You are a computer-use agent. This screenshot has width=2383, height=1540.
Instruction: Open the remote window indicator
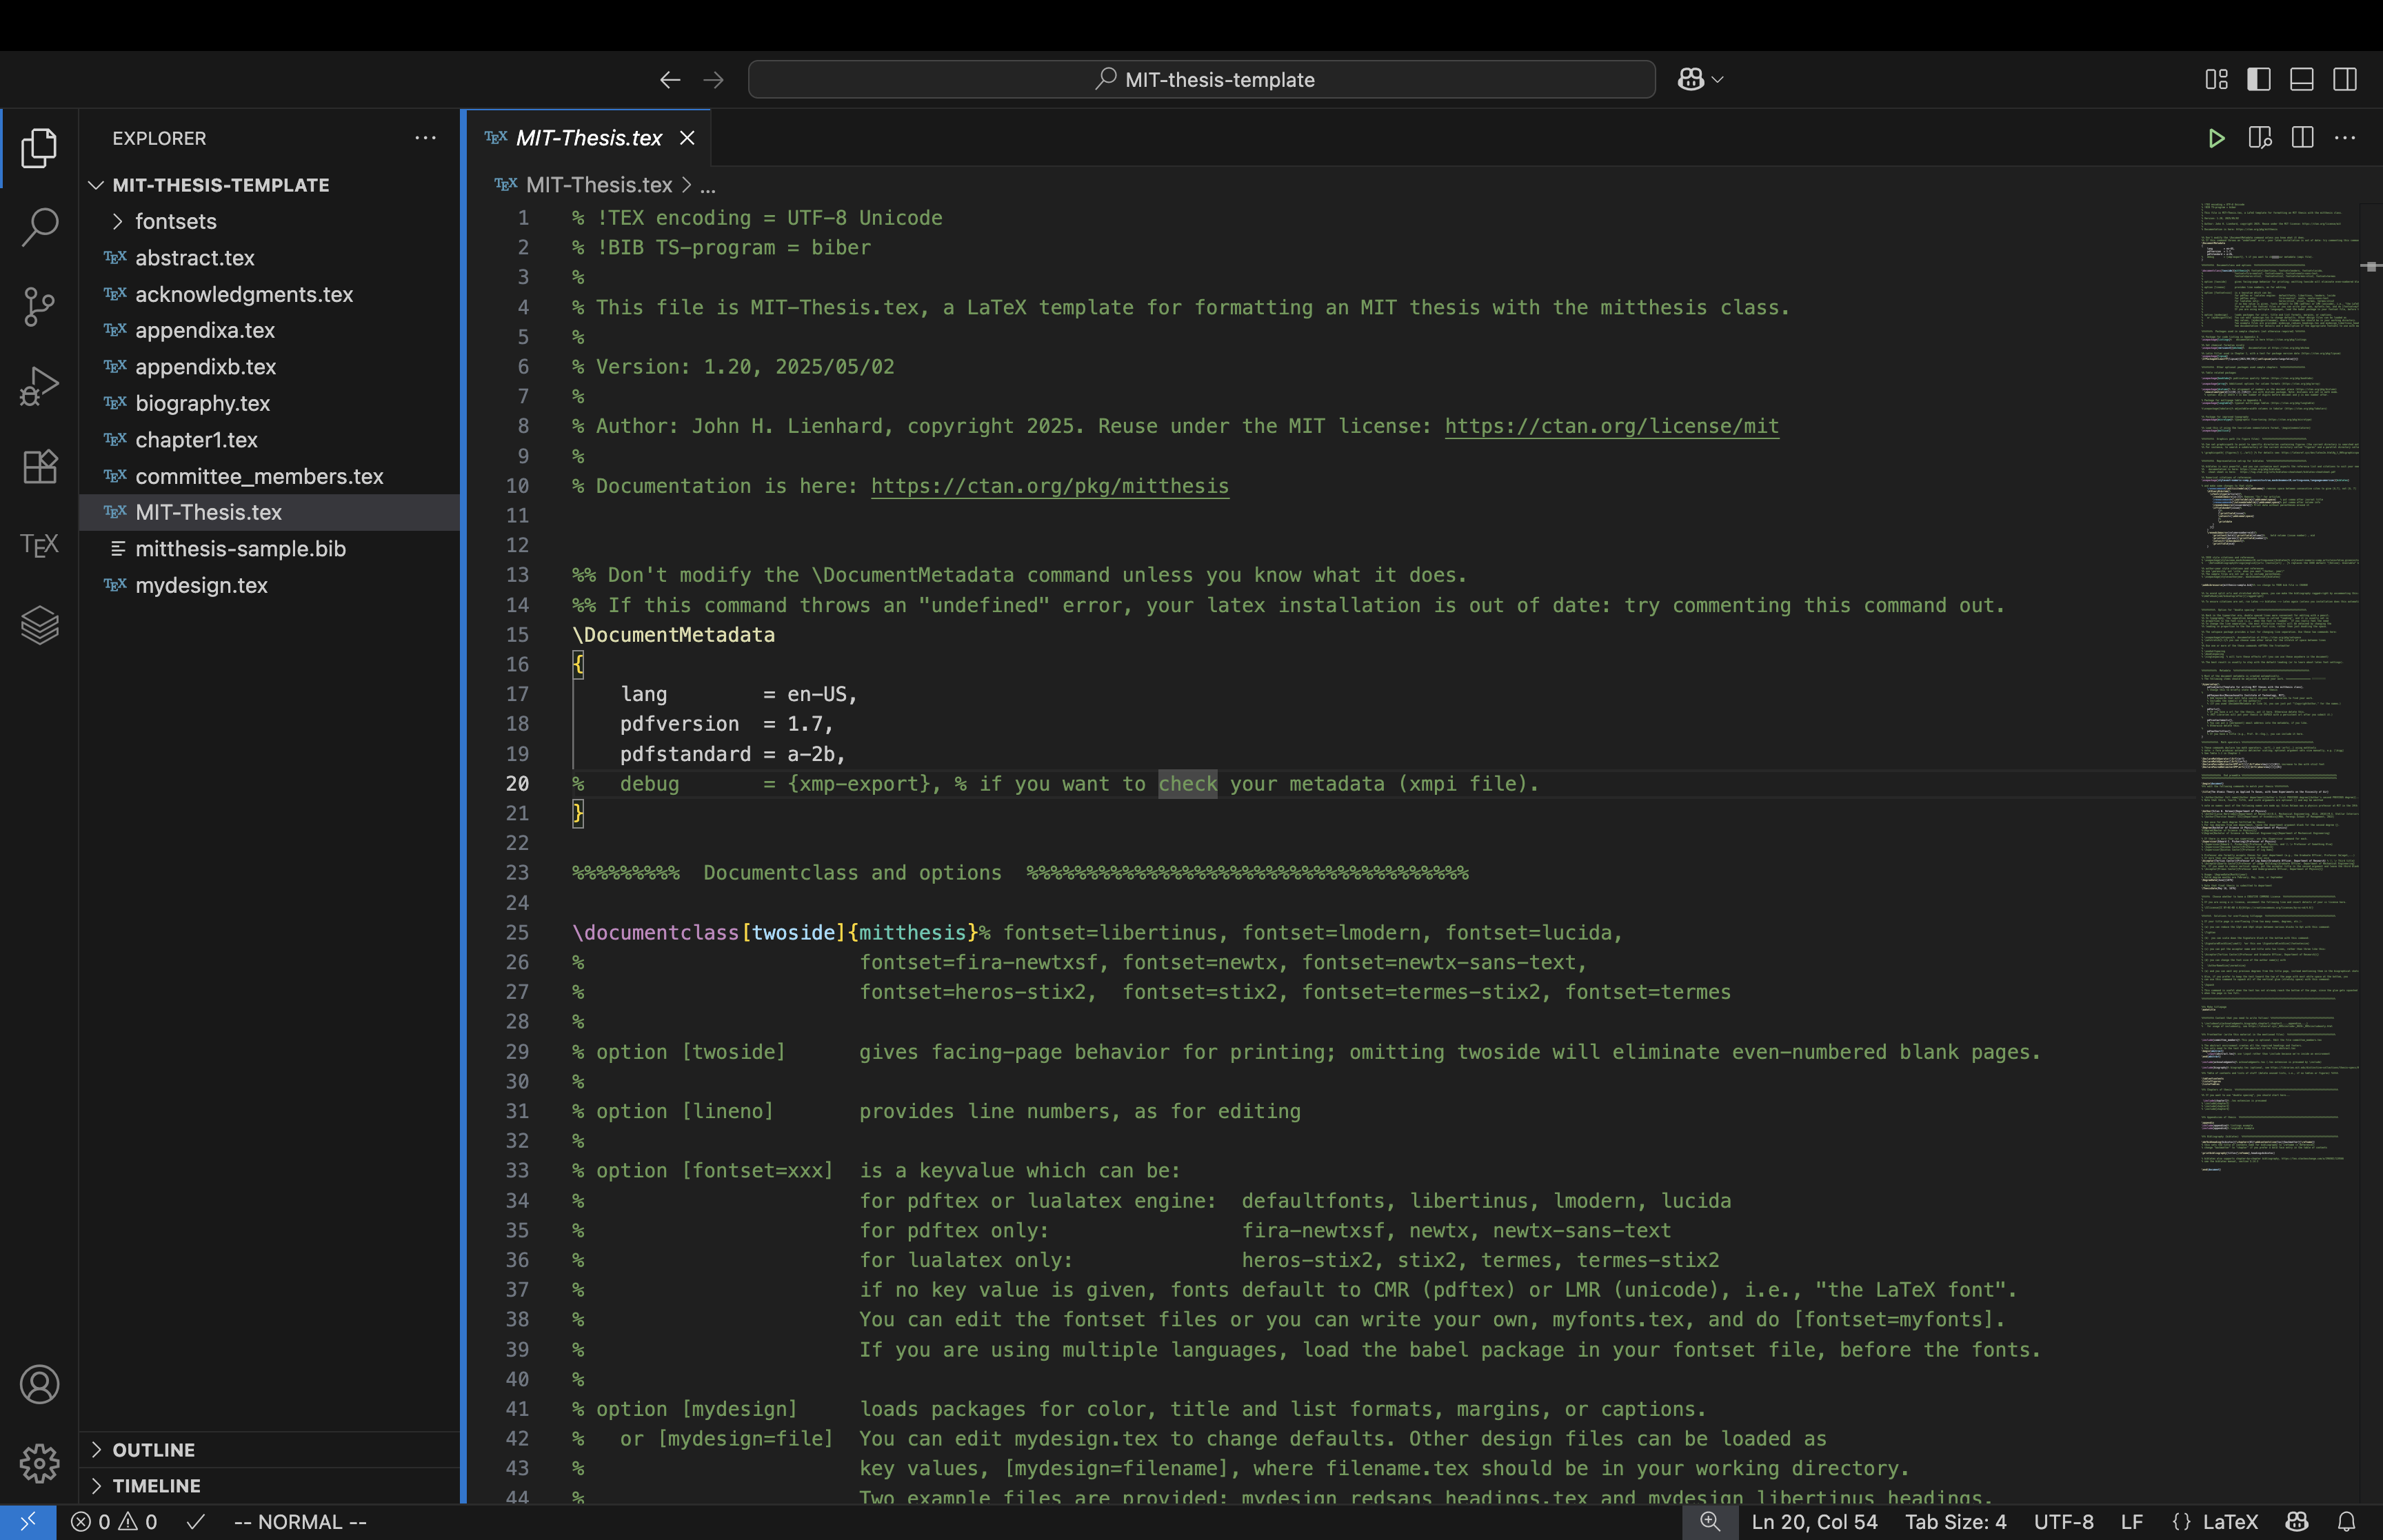tap(27, 1522)
